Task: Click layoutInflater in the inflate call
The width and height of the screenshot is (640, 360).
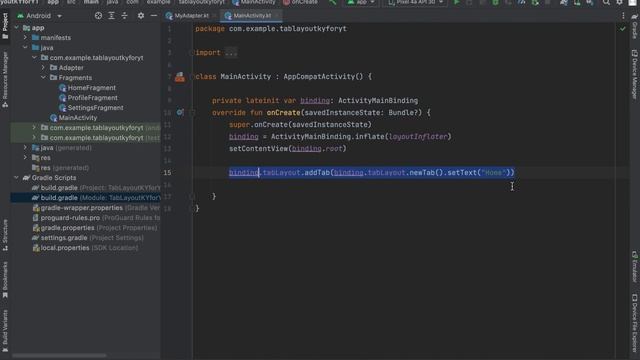Action: pyautogui.click(x=418, y=136)
